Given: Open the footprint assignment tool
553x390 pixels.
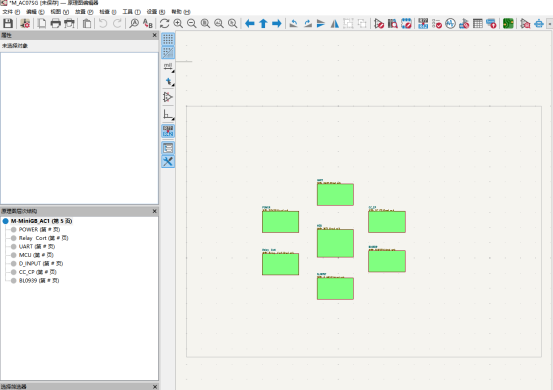Looking at the screenshot, I should (x=464, y=24).
